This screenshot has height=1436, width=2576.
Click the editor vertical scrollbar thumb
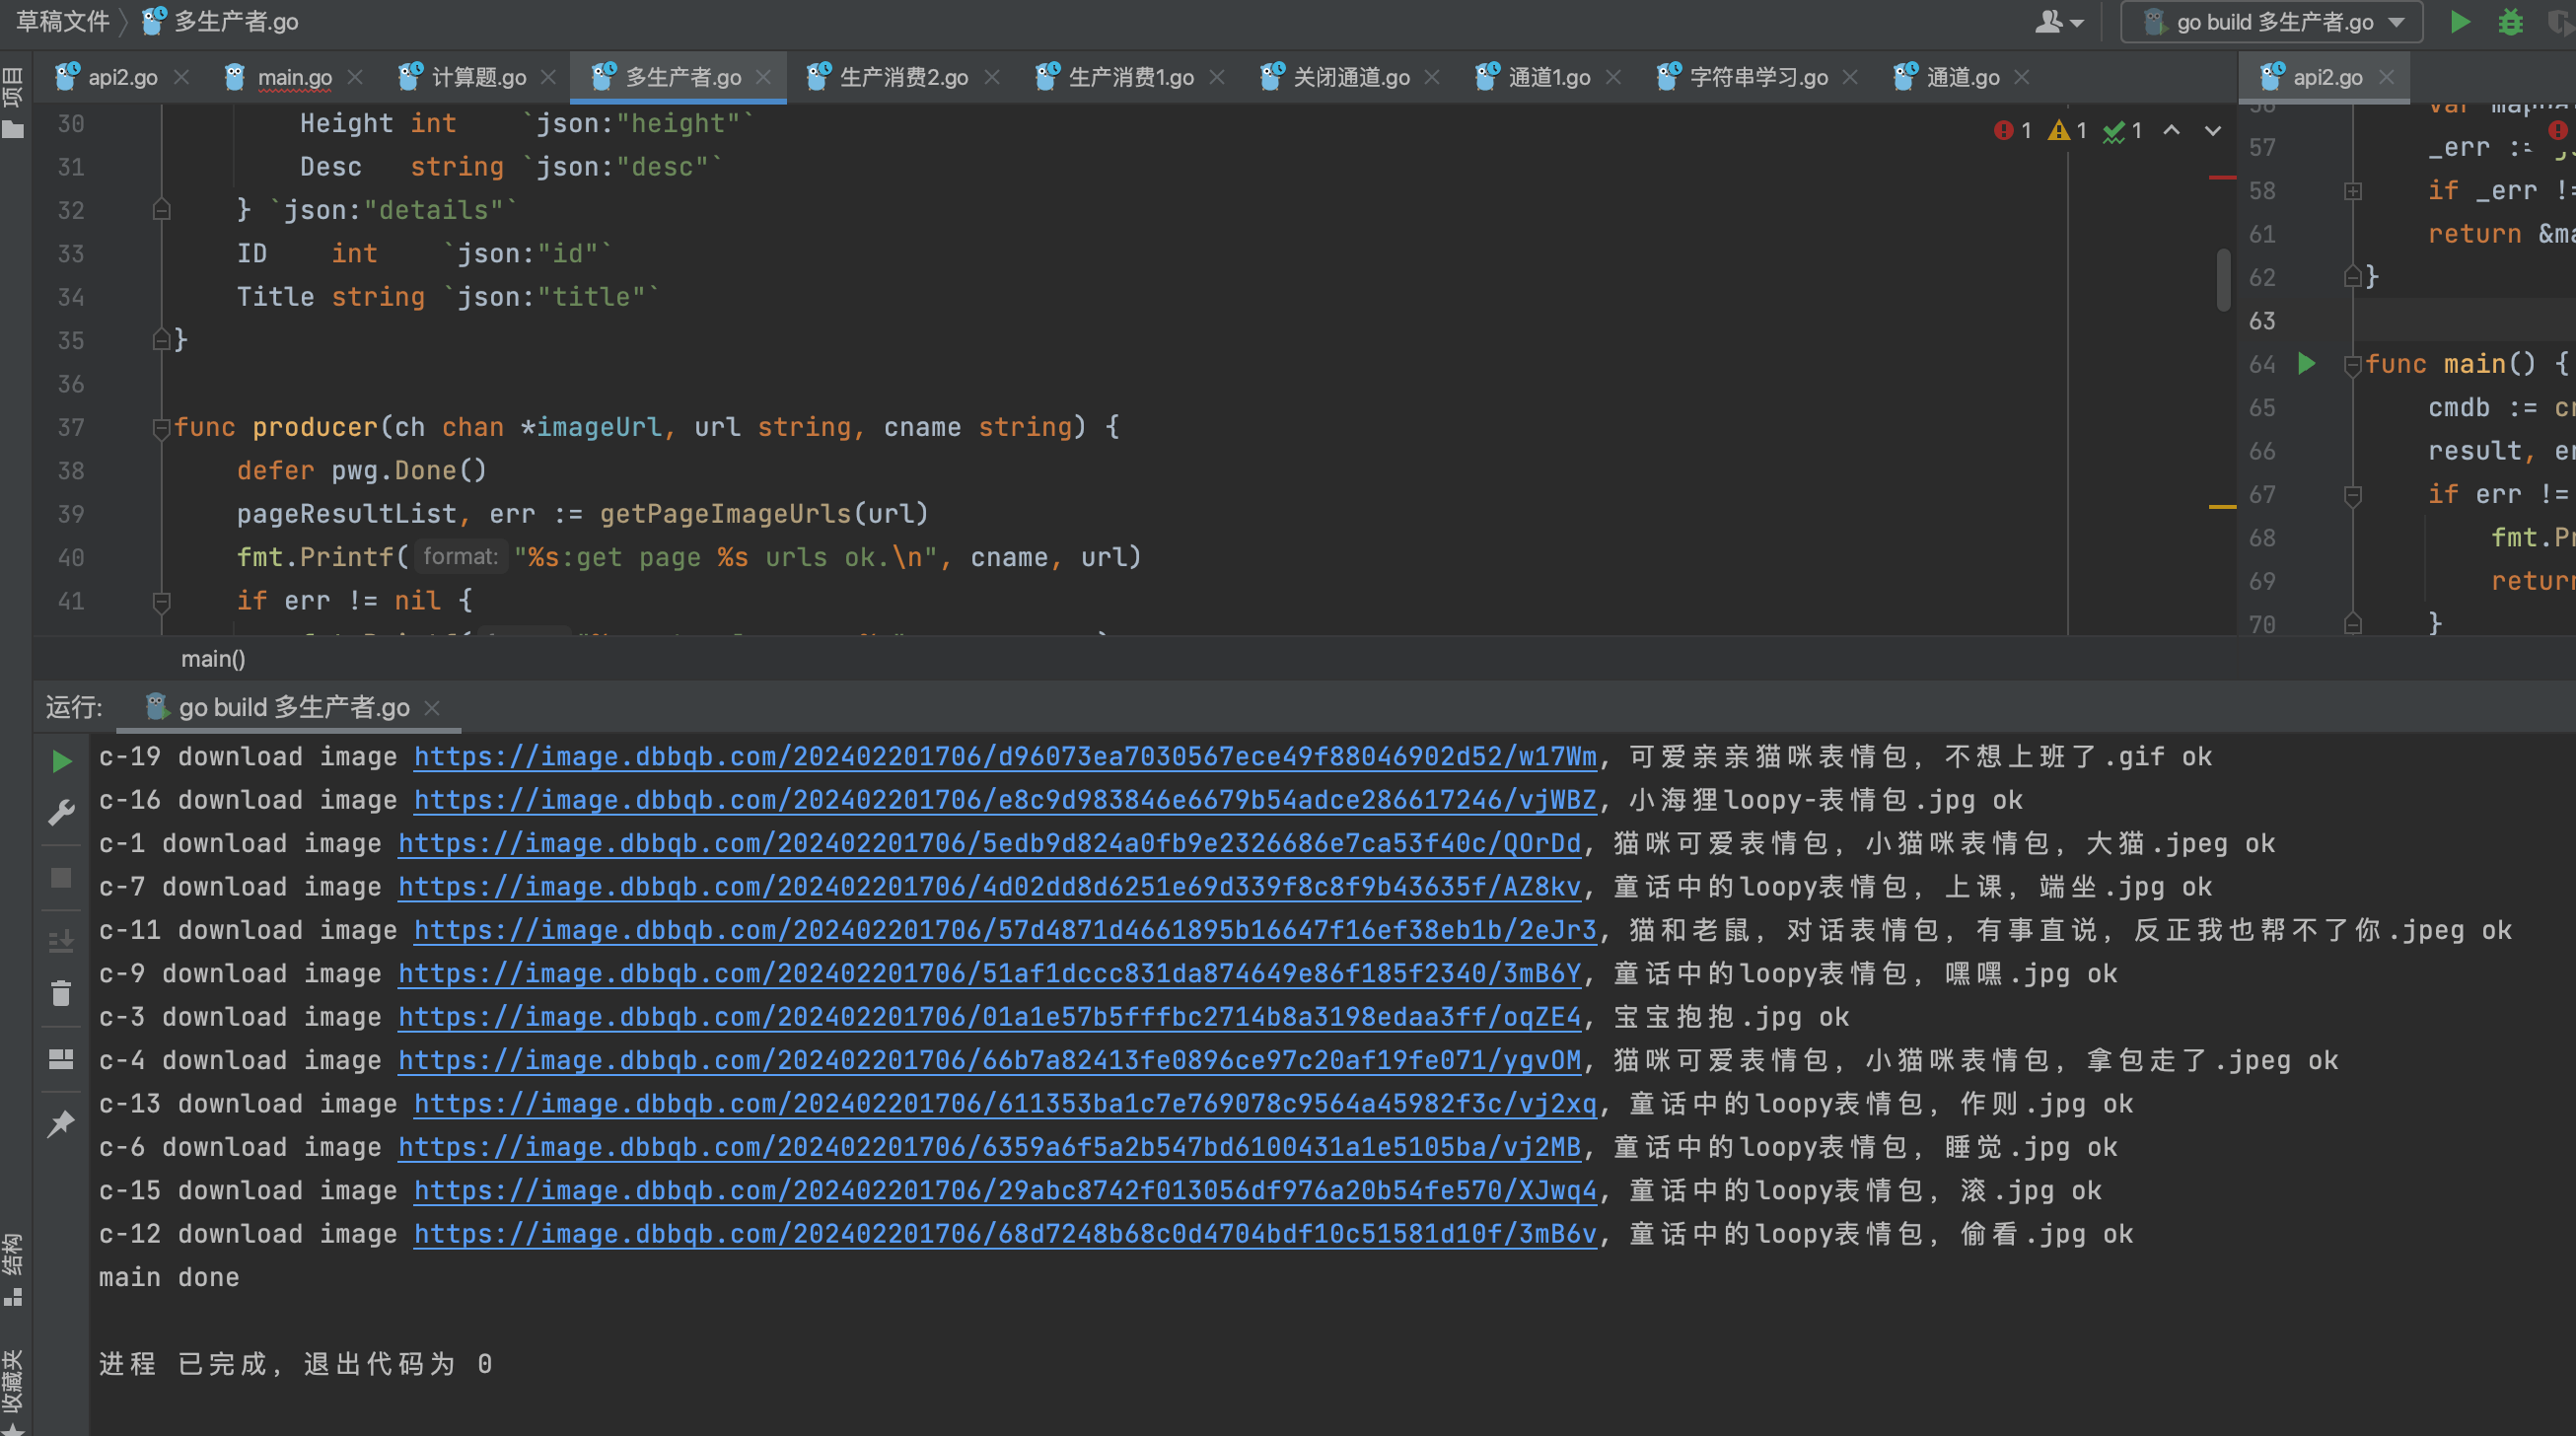tap(2223, 280)
